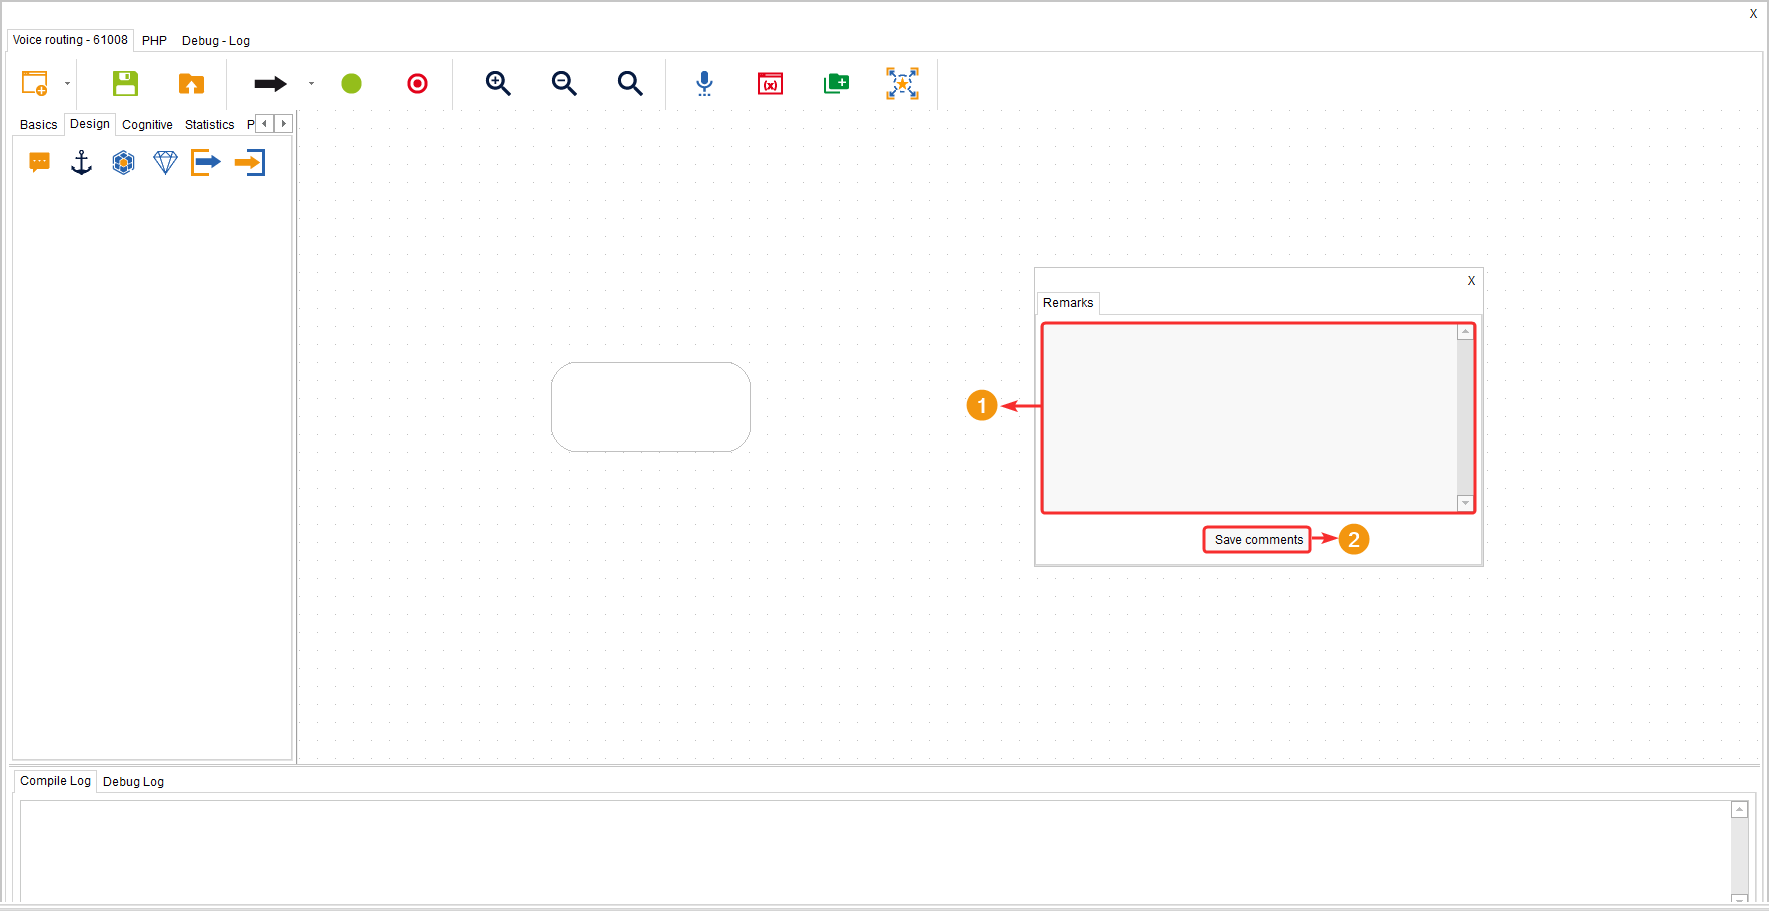The height and width of the screenshot is (911, 1769).
Task: Select the Voice routing - 61008 tab
Action: point(70,40)
